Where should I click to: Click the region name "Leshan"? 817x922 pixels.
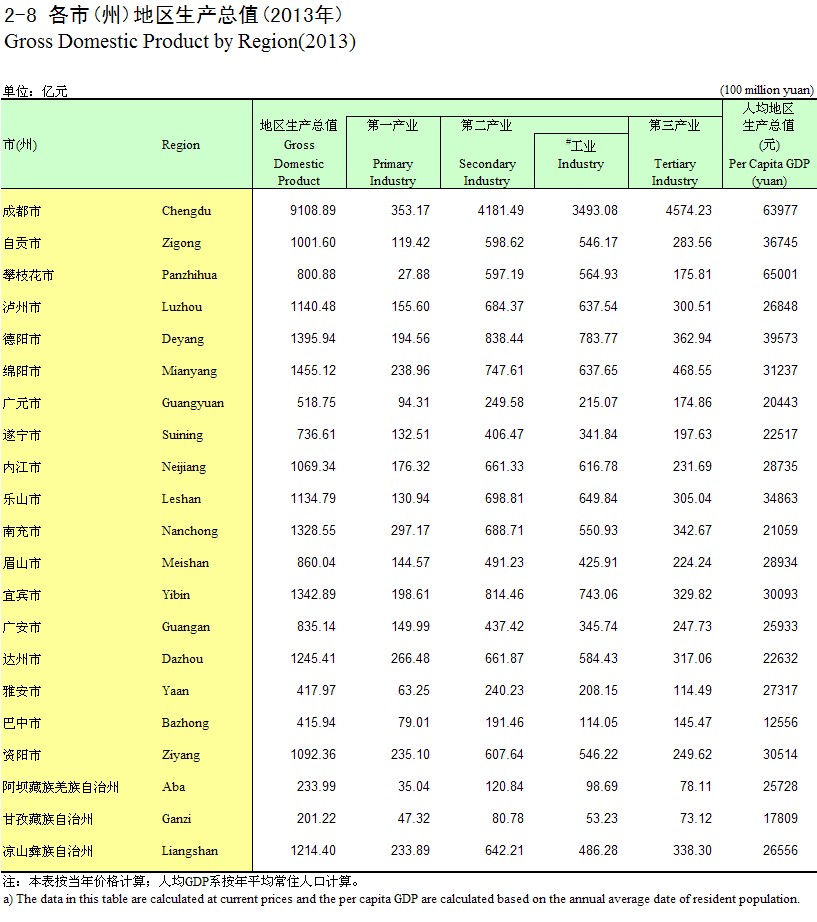[x=181, y=499]
